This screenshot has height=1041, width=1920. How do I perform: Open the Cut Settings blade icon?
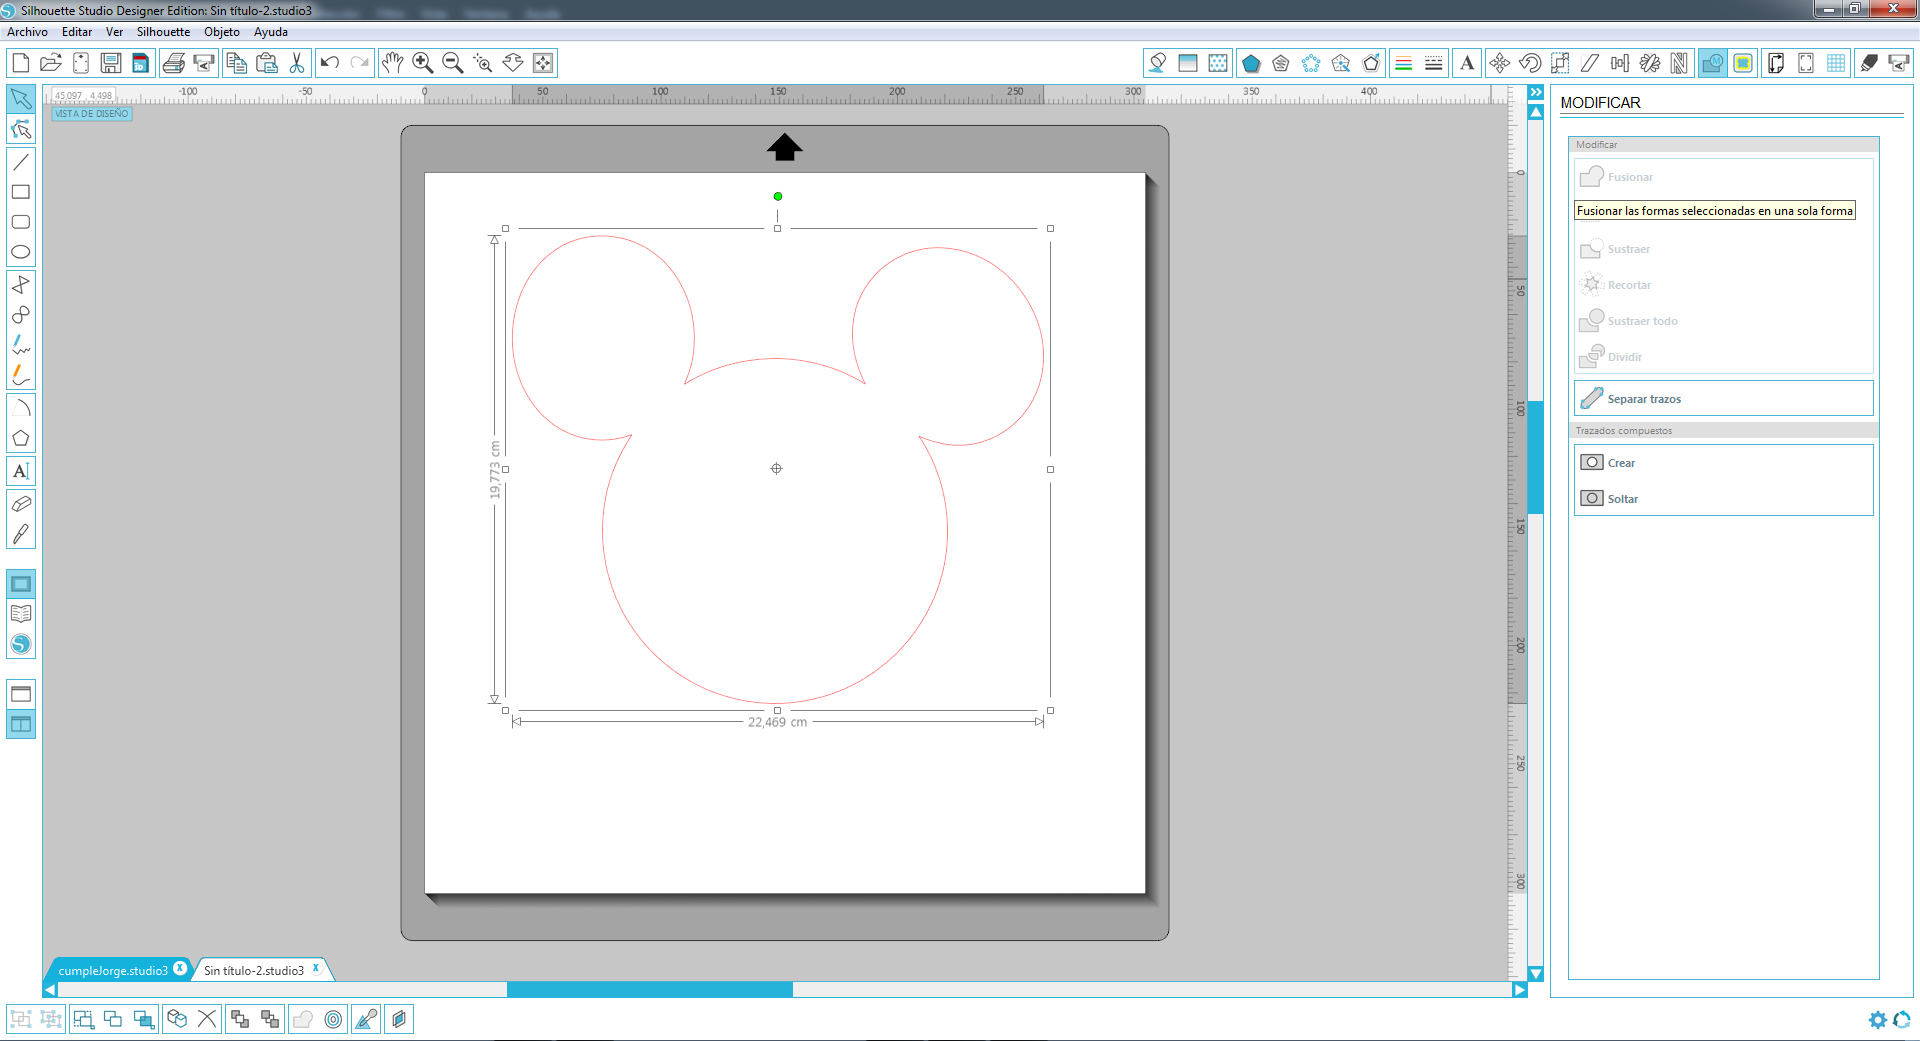click(x=1869, y=63)
